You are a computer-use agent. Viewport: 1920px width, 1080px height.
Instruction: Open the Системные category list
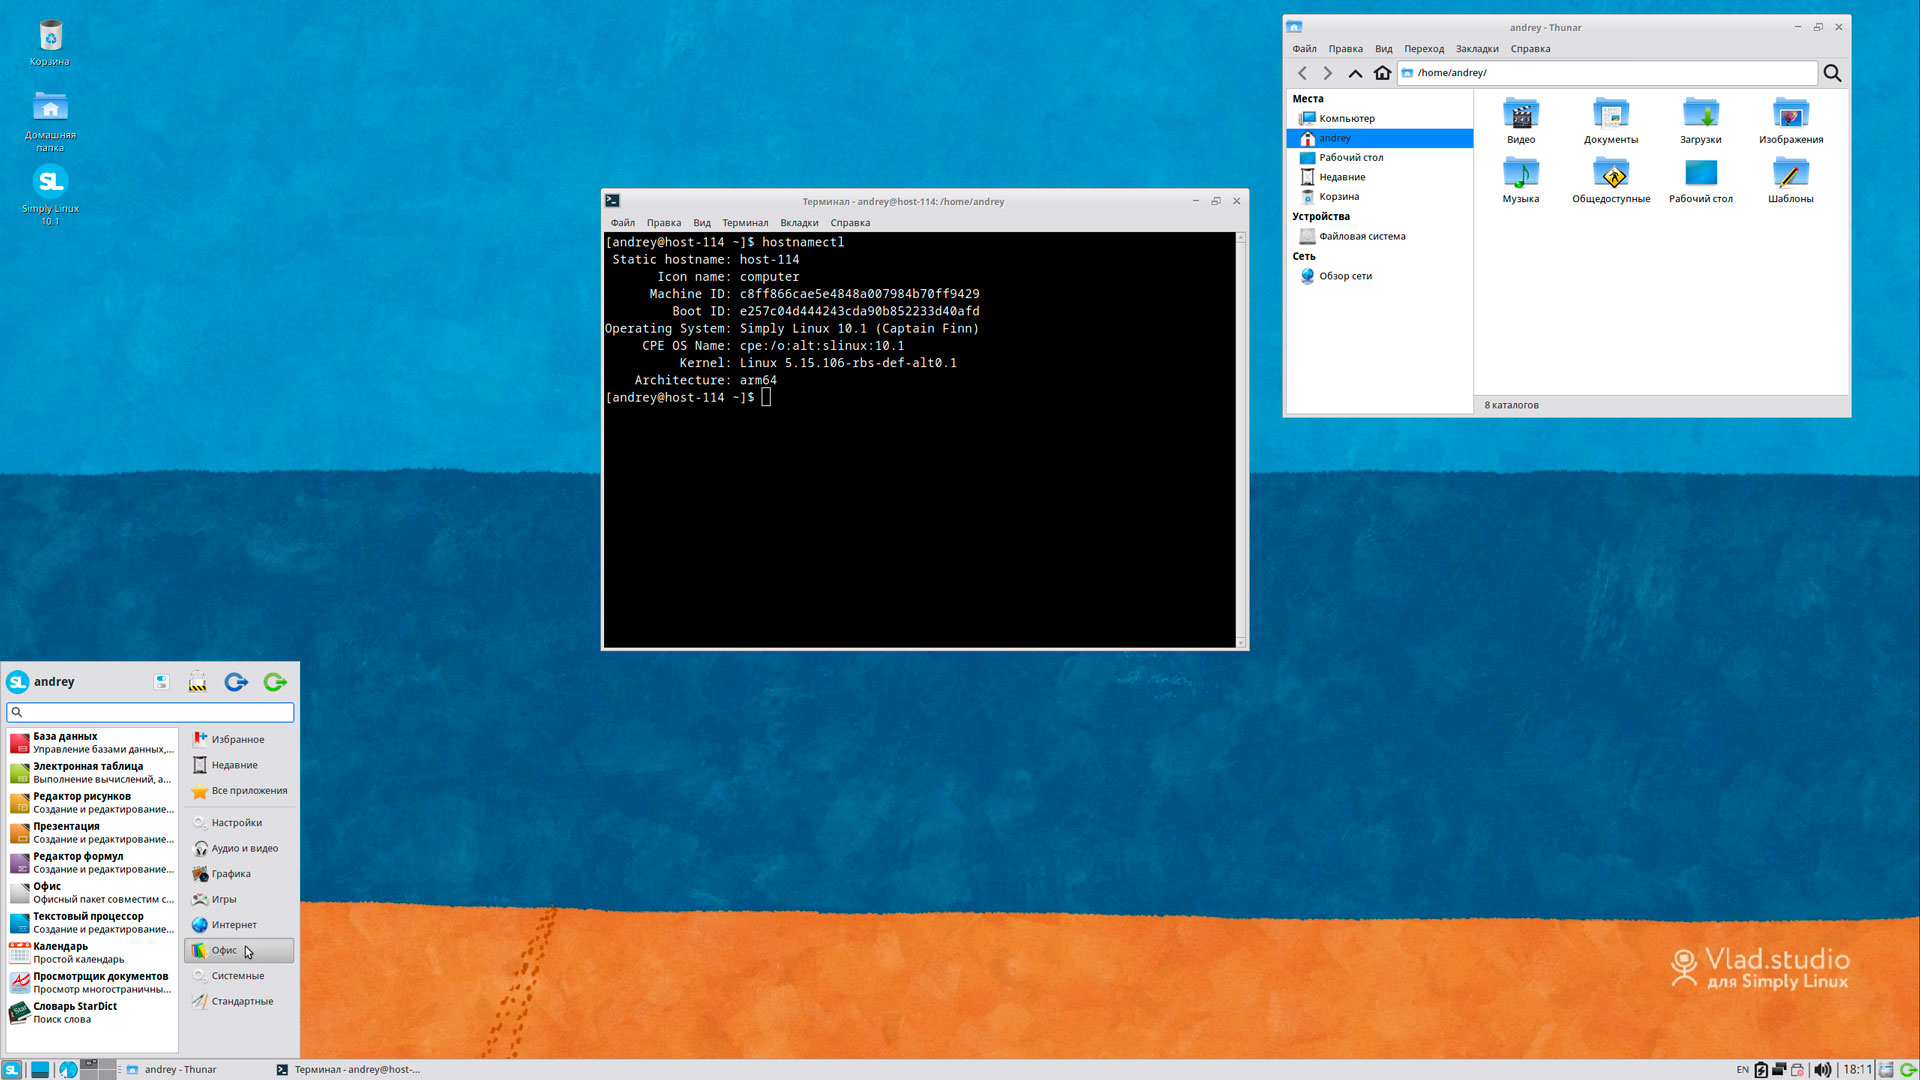237,976
